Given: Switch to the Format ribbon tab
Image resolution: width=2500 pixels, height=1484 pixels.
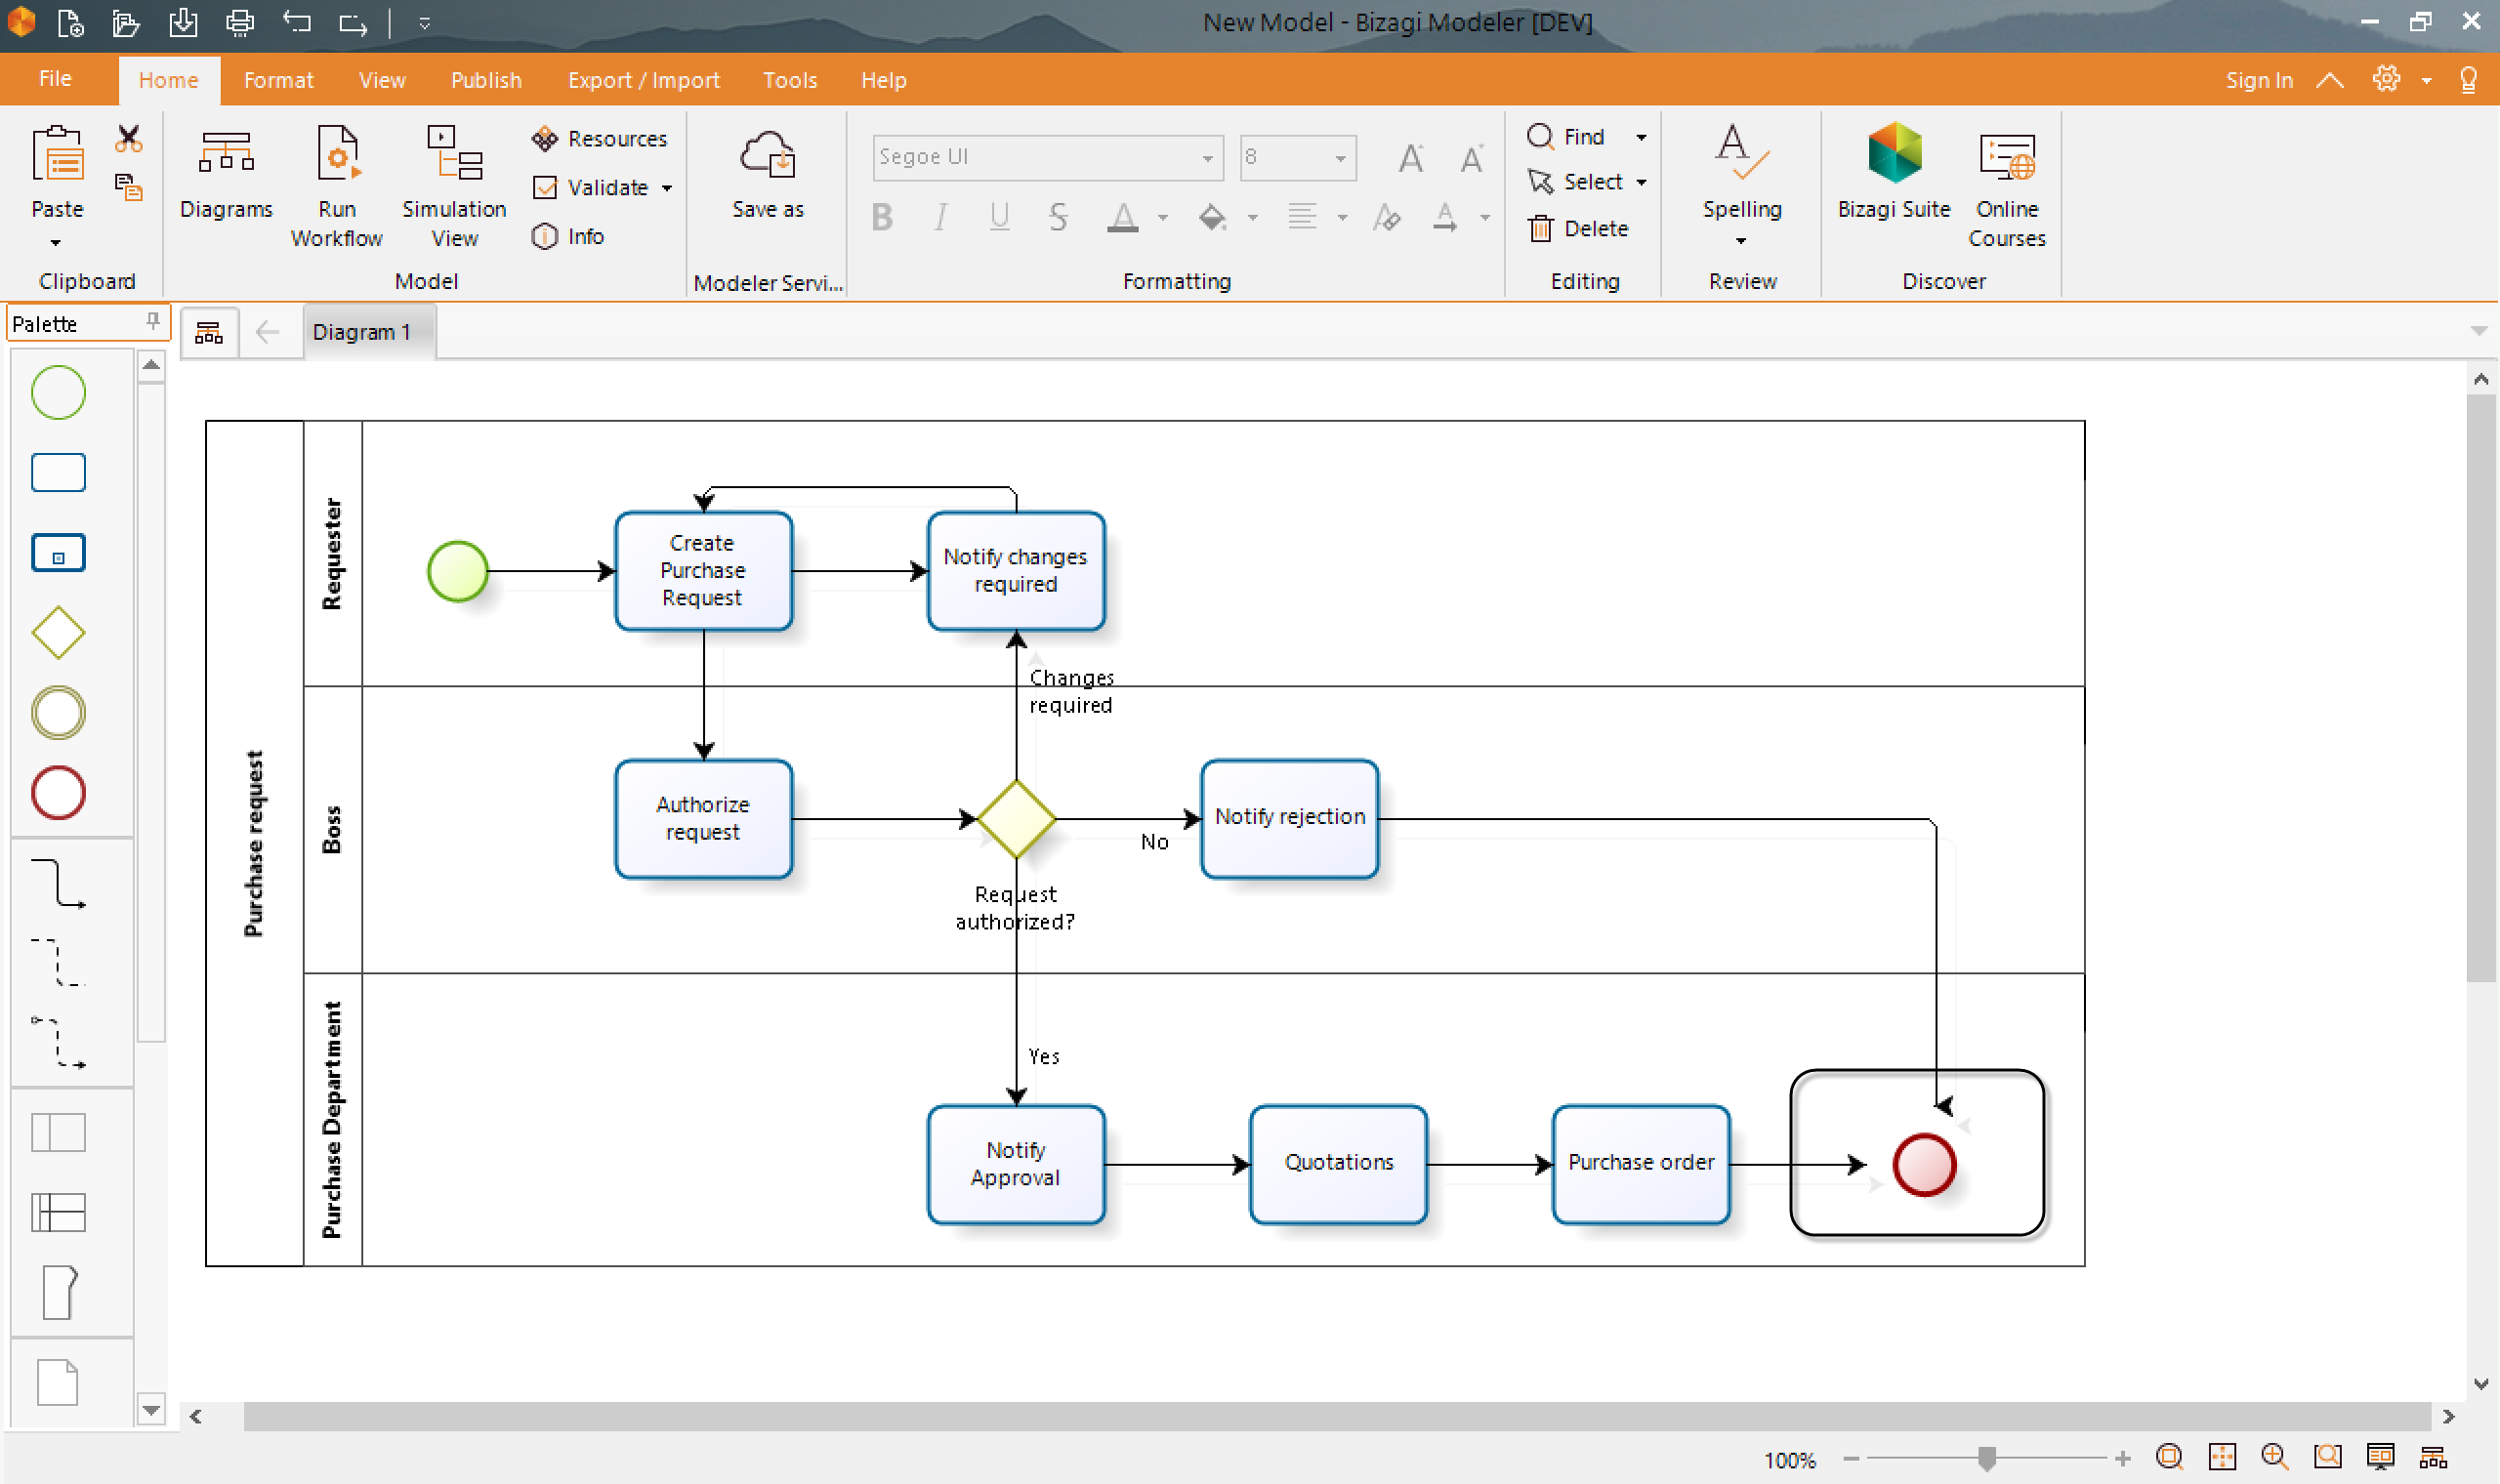Looking at the screenshot, I should (x=278, y=79).
